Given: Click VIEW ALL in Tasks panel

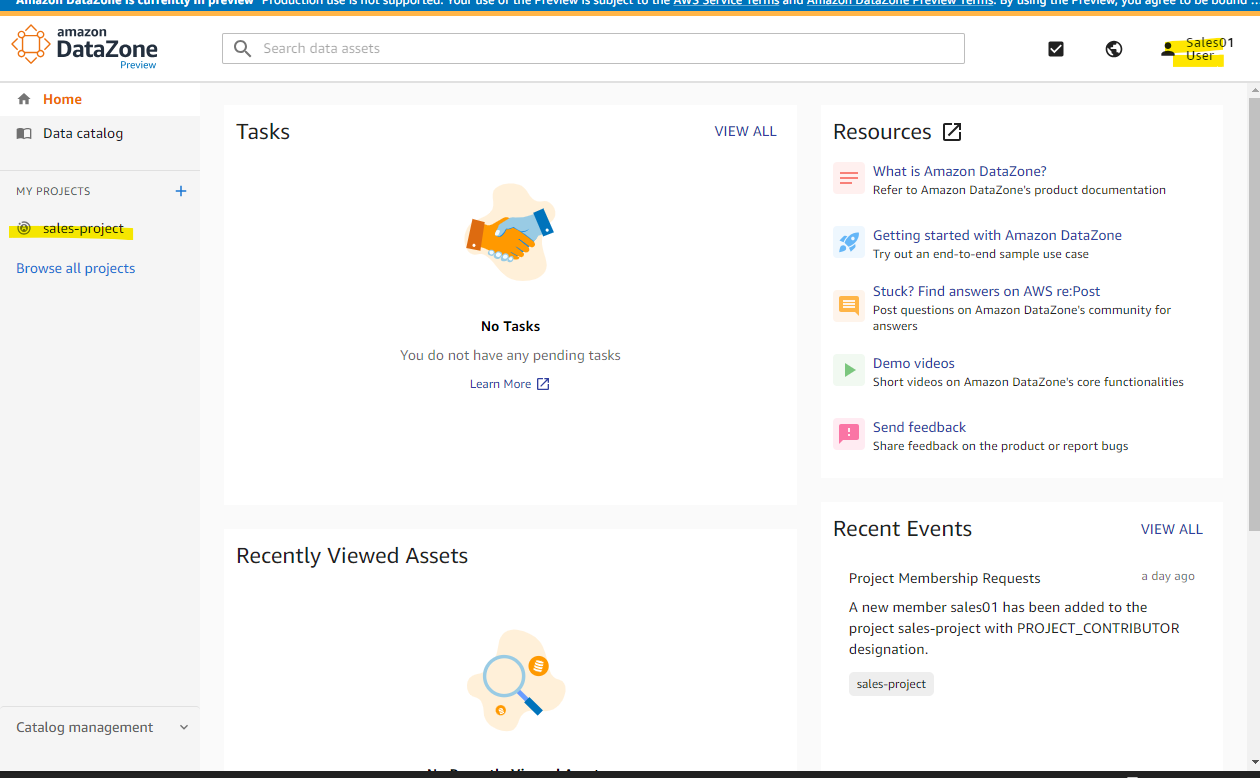Looking at the screenshot, I should 745,131.
